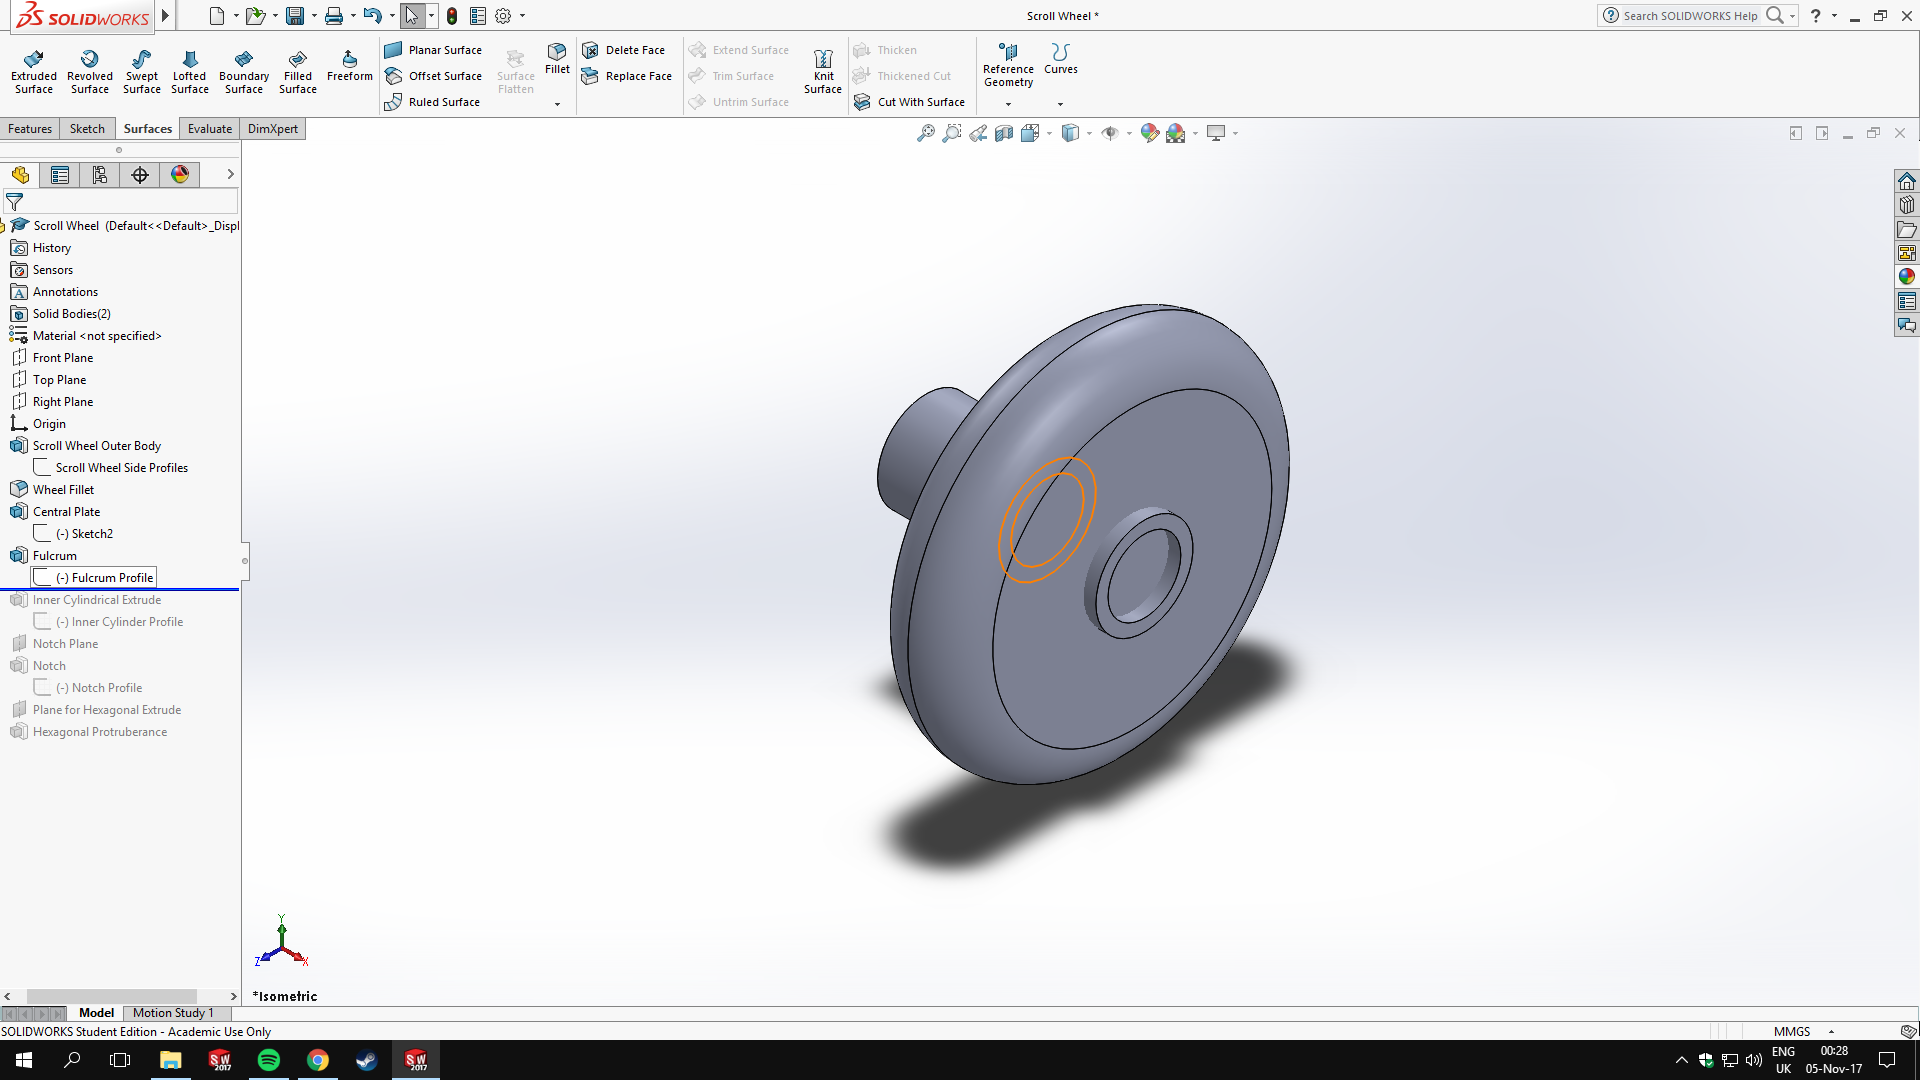
Task: Open the DimXpertManager tab
Action: pyautogui.click(x=140, y=175)
